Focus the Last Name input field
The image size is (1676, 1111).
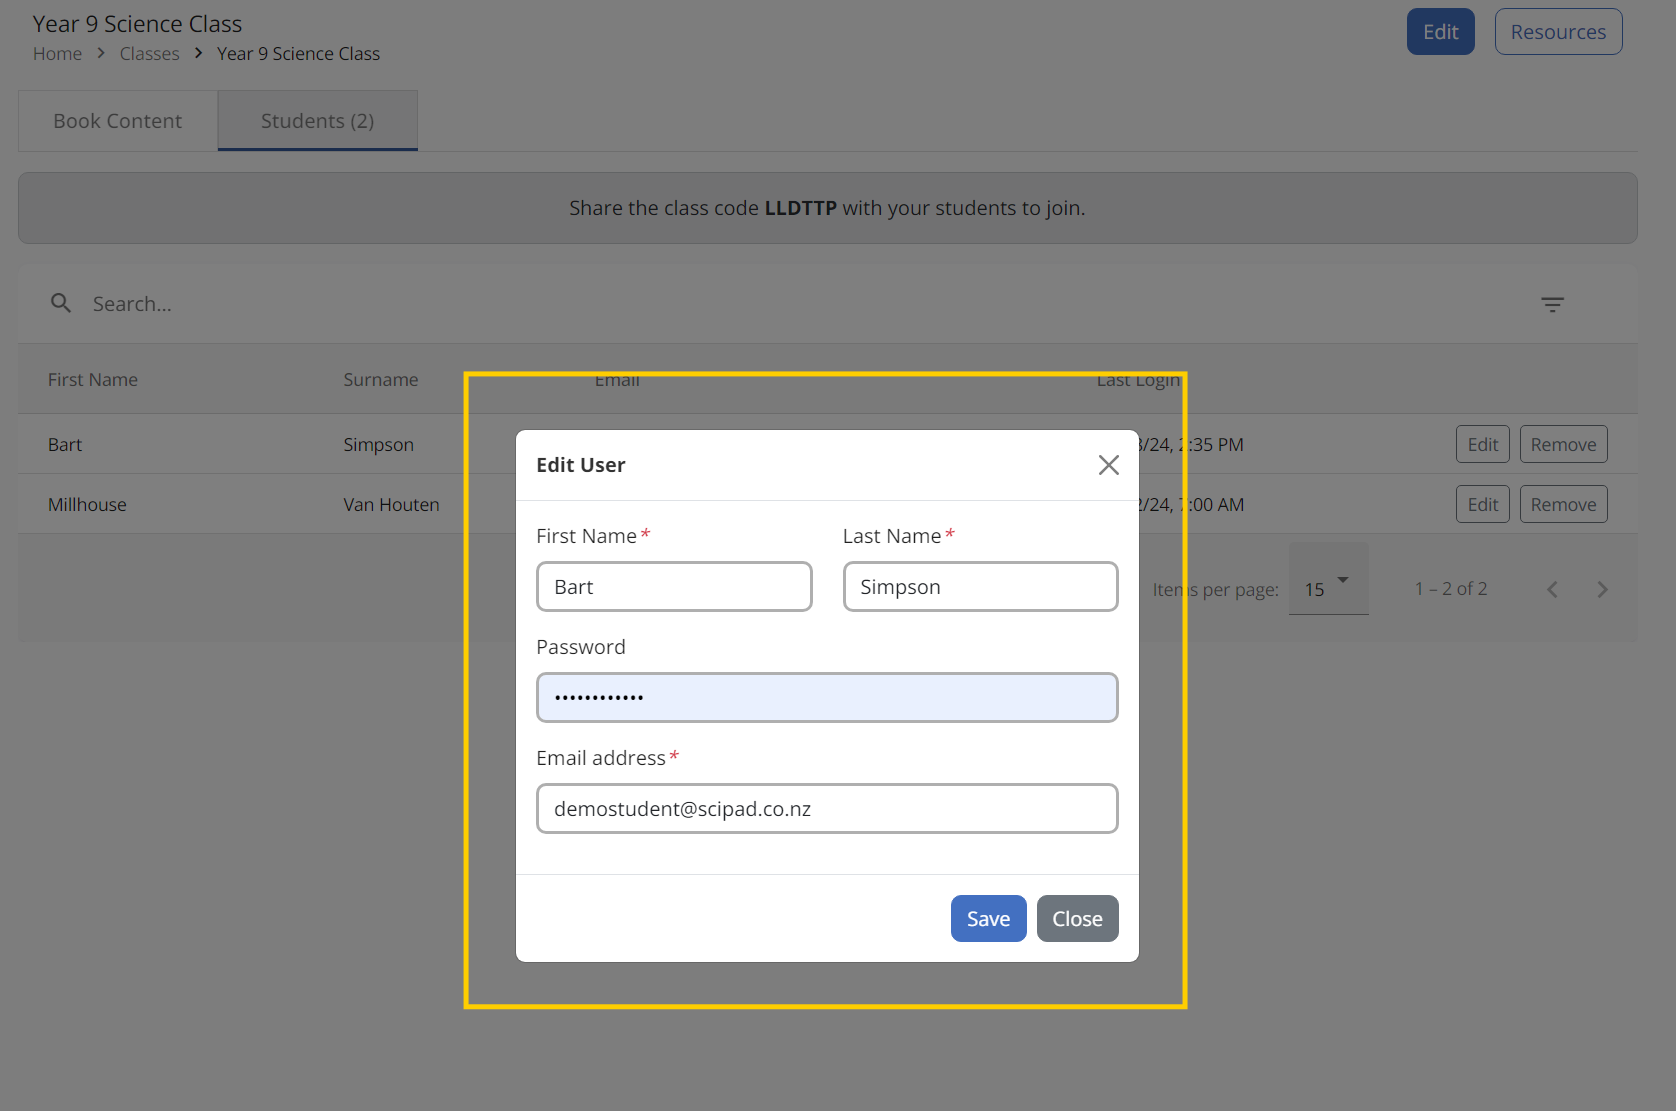(x=980, y=587)
